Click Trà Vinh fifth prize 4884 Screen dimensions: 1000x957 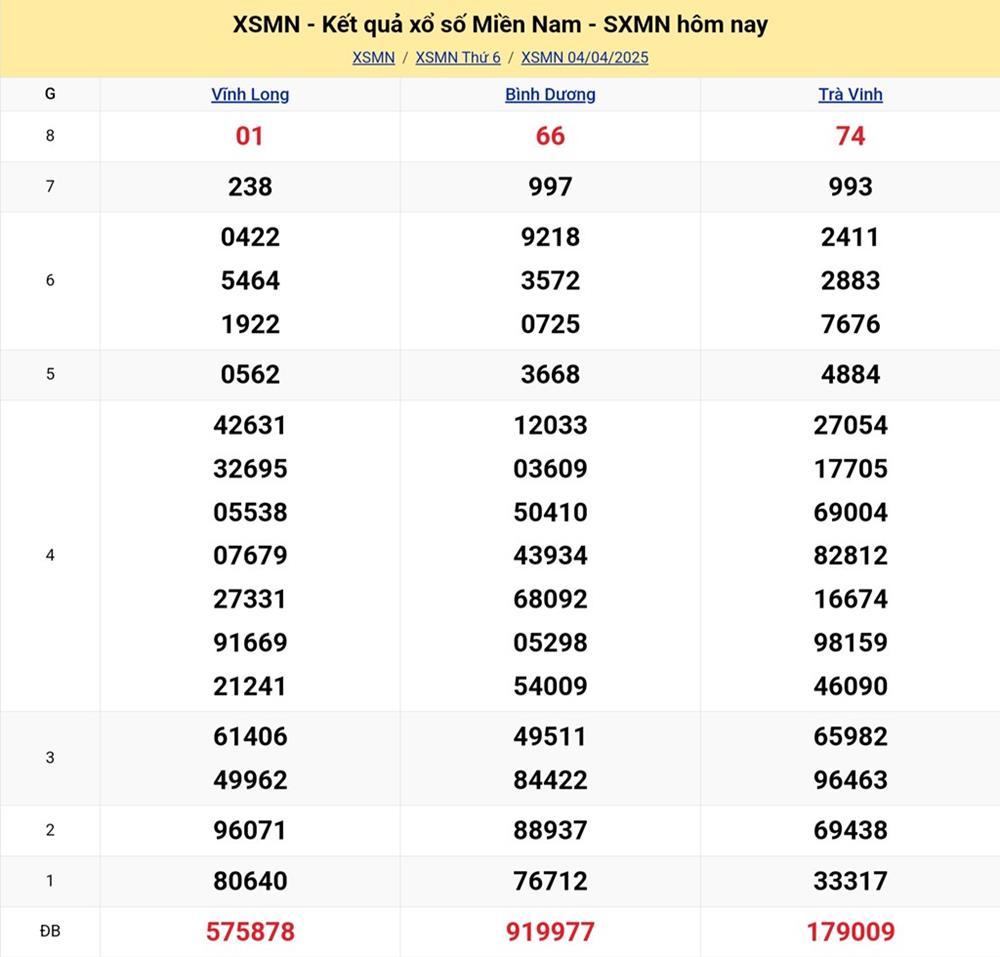tap(850, 375)
